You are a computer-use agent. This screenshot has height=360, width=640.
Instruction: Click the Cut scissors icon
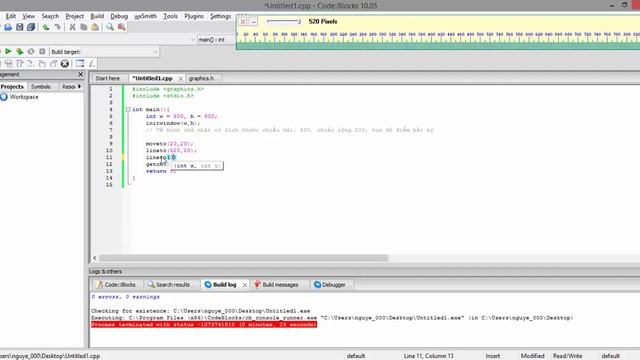72,27
